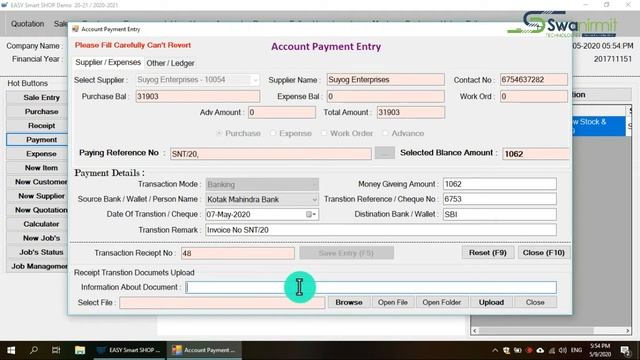This screenshot has height=360, width=640.
Task: Click the Select File path field
Action: coord(222,303)
